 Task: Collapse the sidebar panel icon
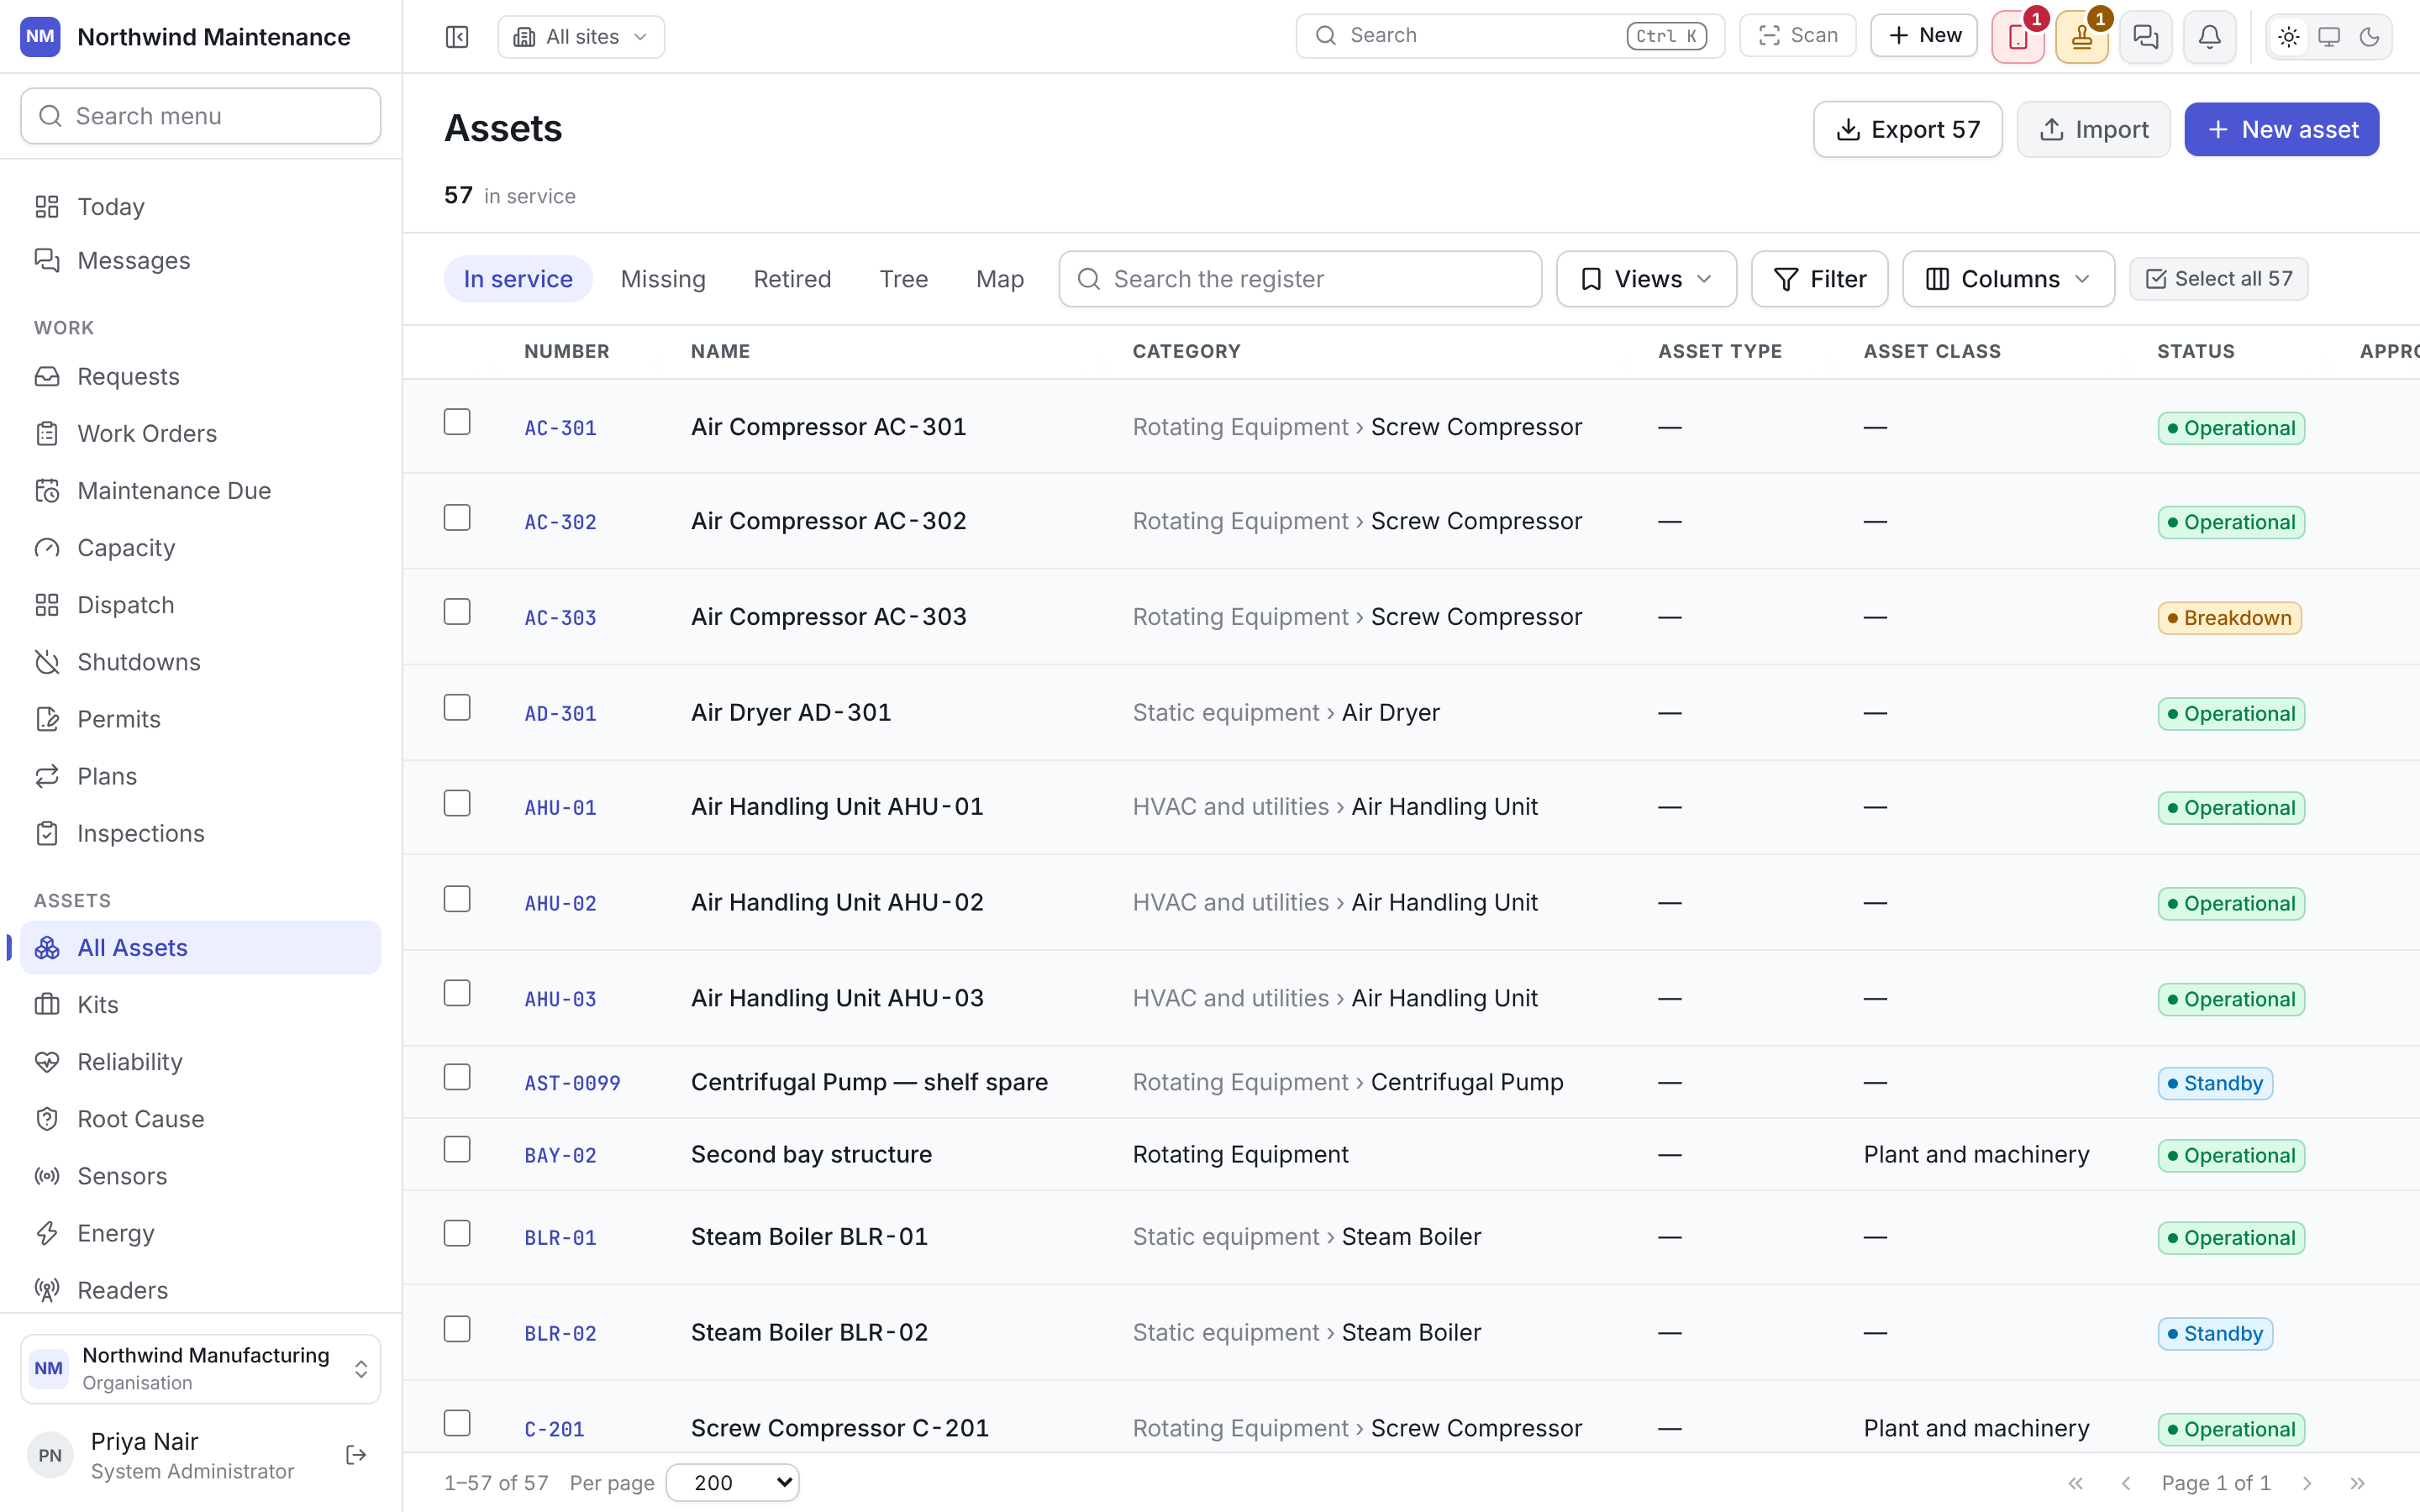point(456,37)
